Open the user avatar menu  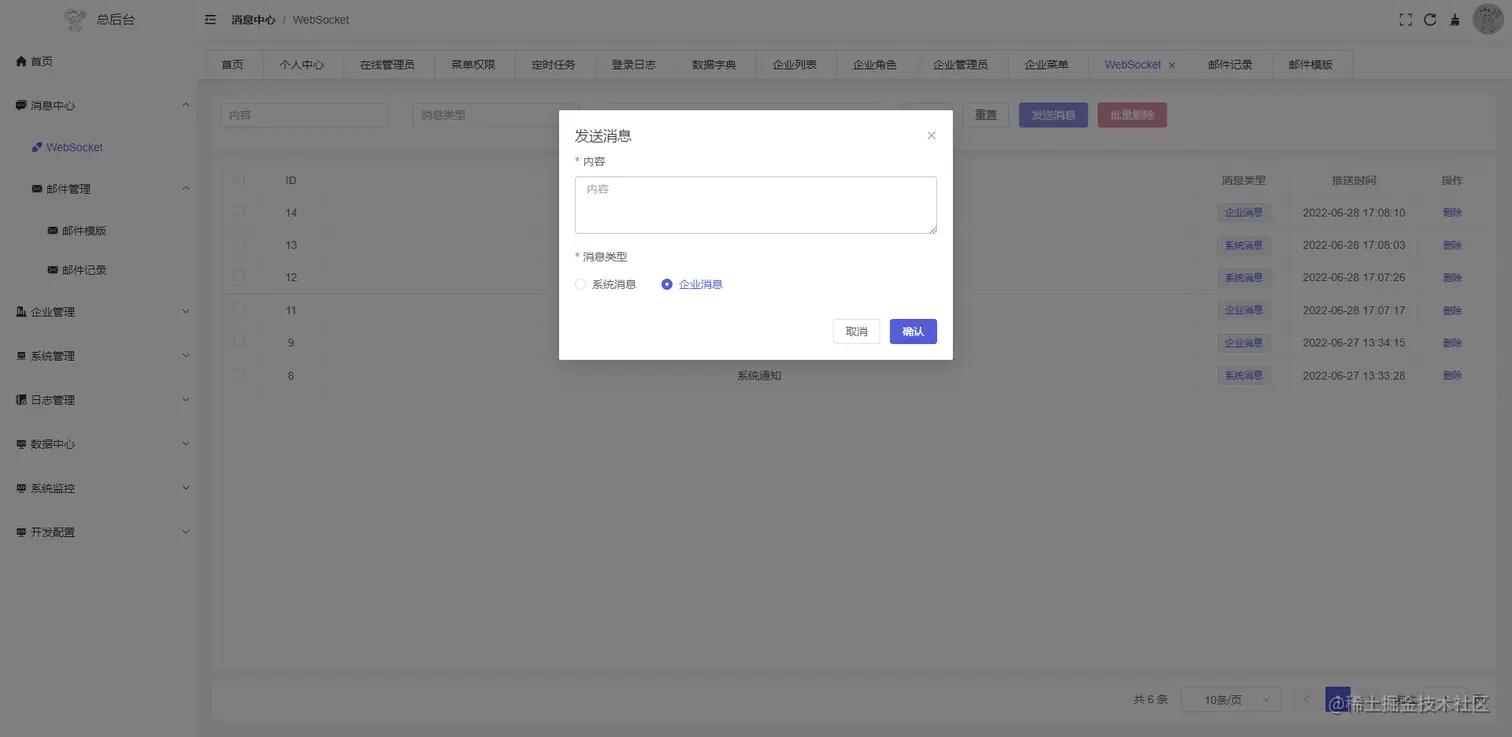click(x=1488, y=18)
